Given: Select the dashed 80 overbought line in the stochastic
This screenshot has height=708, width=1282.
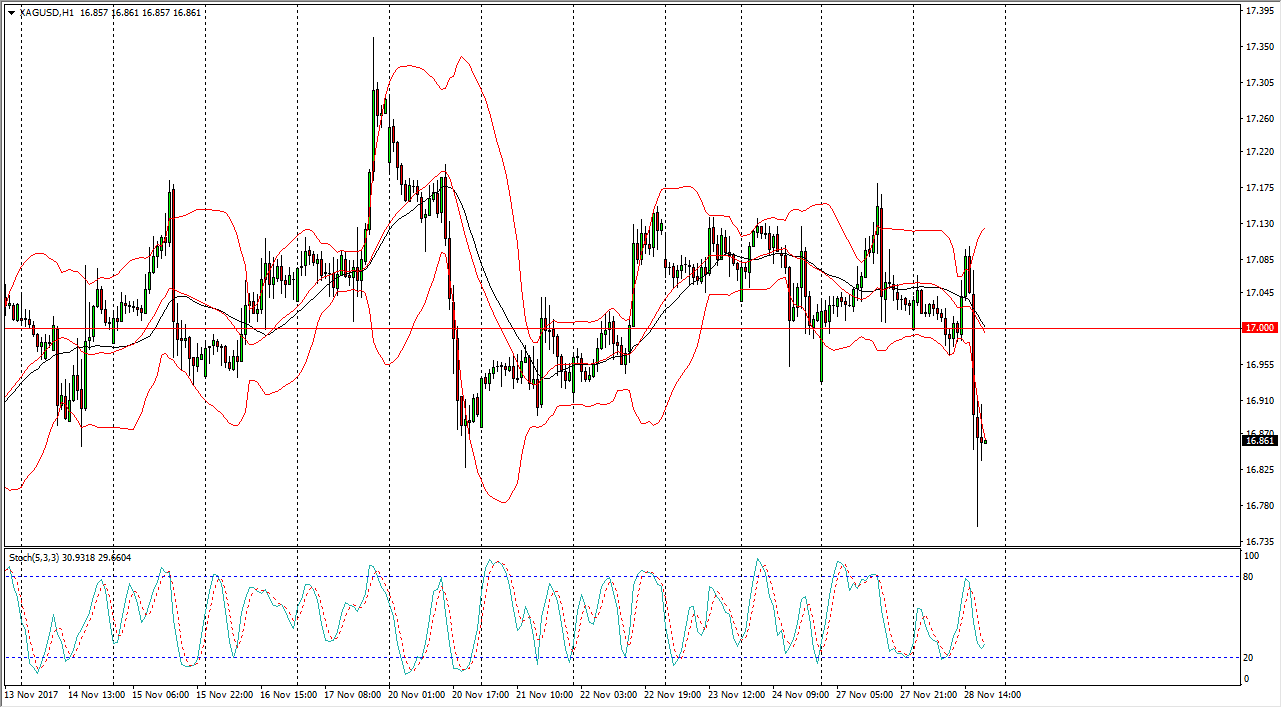Looking at the screenshot, I should click(620, 577).
